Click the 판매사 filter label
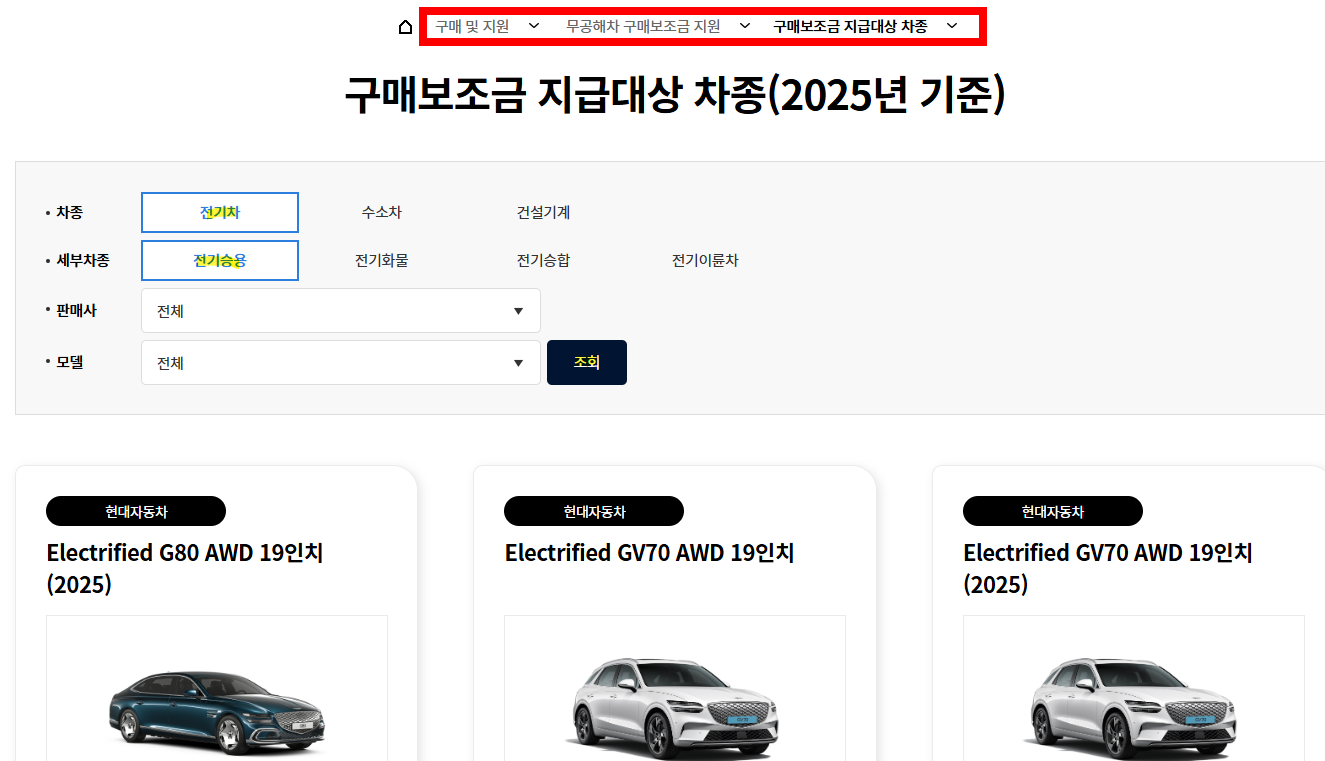Viewport: 1325px width, 761px height. (76, 310)
